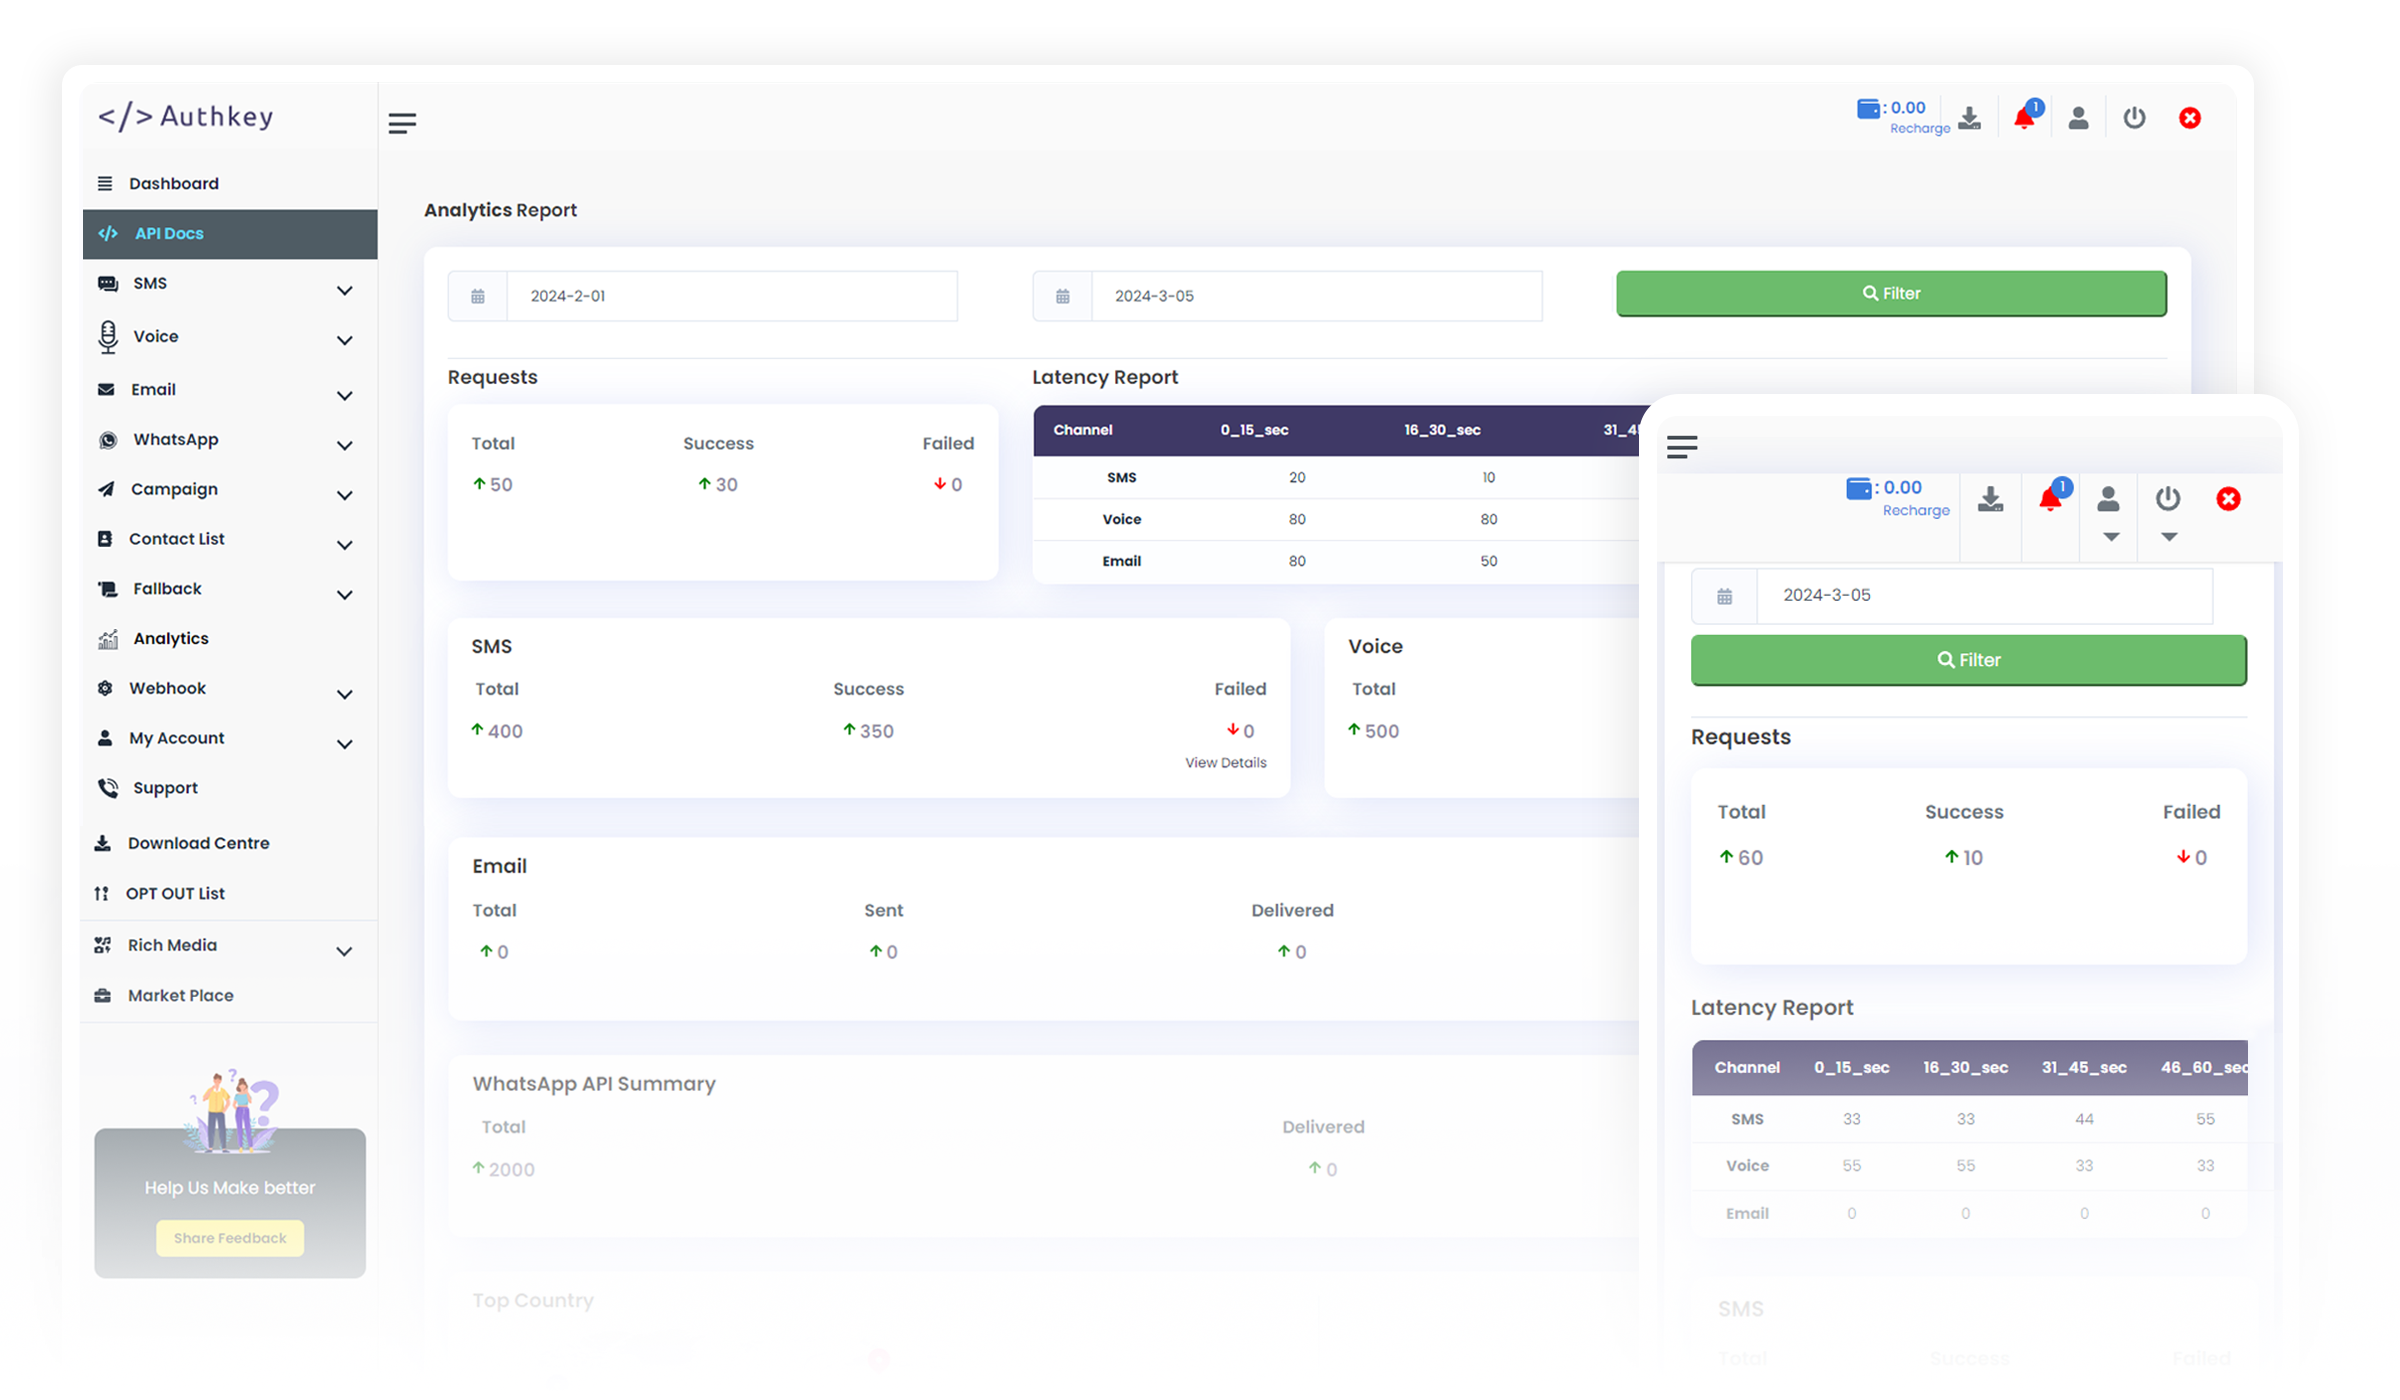Click the View Details link in the SMS card
This screenshot has width=2400, height=1400.
(x=1225, y=763)
